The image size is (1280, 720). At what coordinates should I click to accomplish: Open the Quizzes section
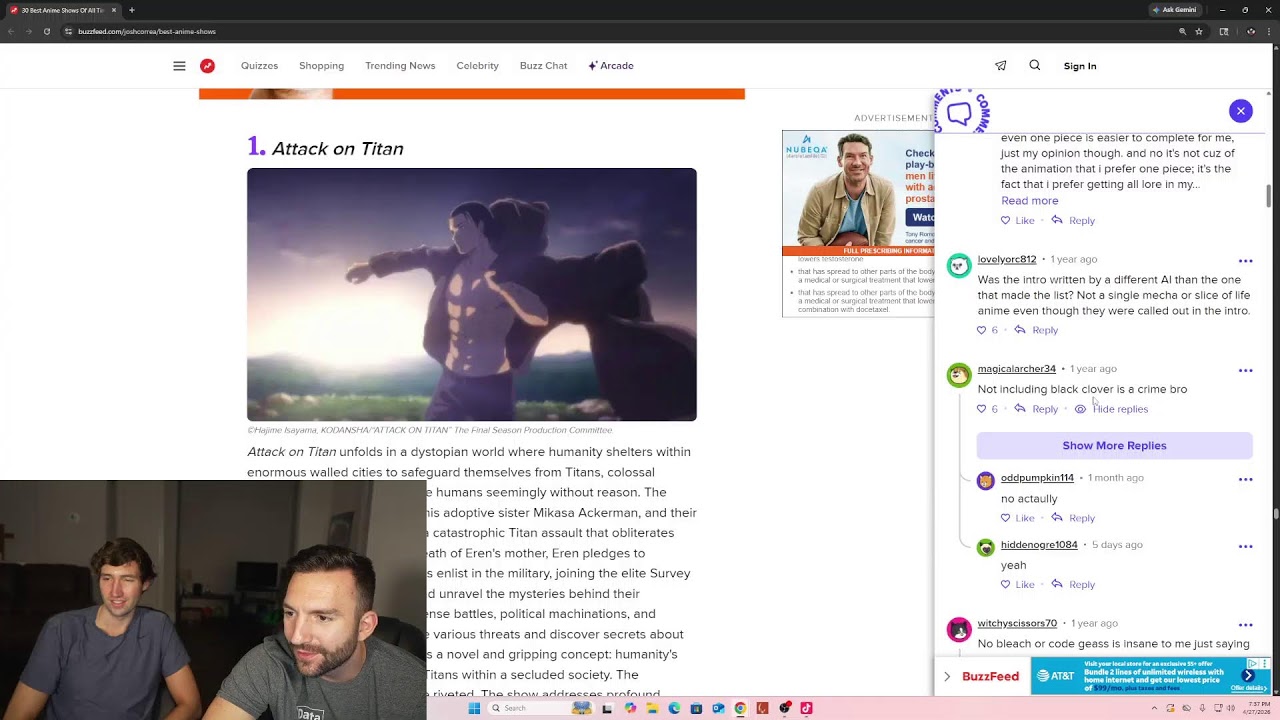pyautogui.click(x=259, y=66)
